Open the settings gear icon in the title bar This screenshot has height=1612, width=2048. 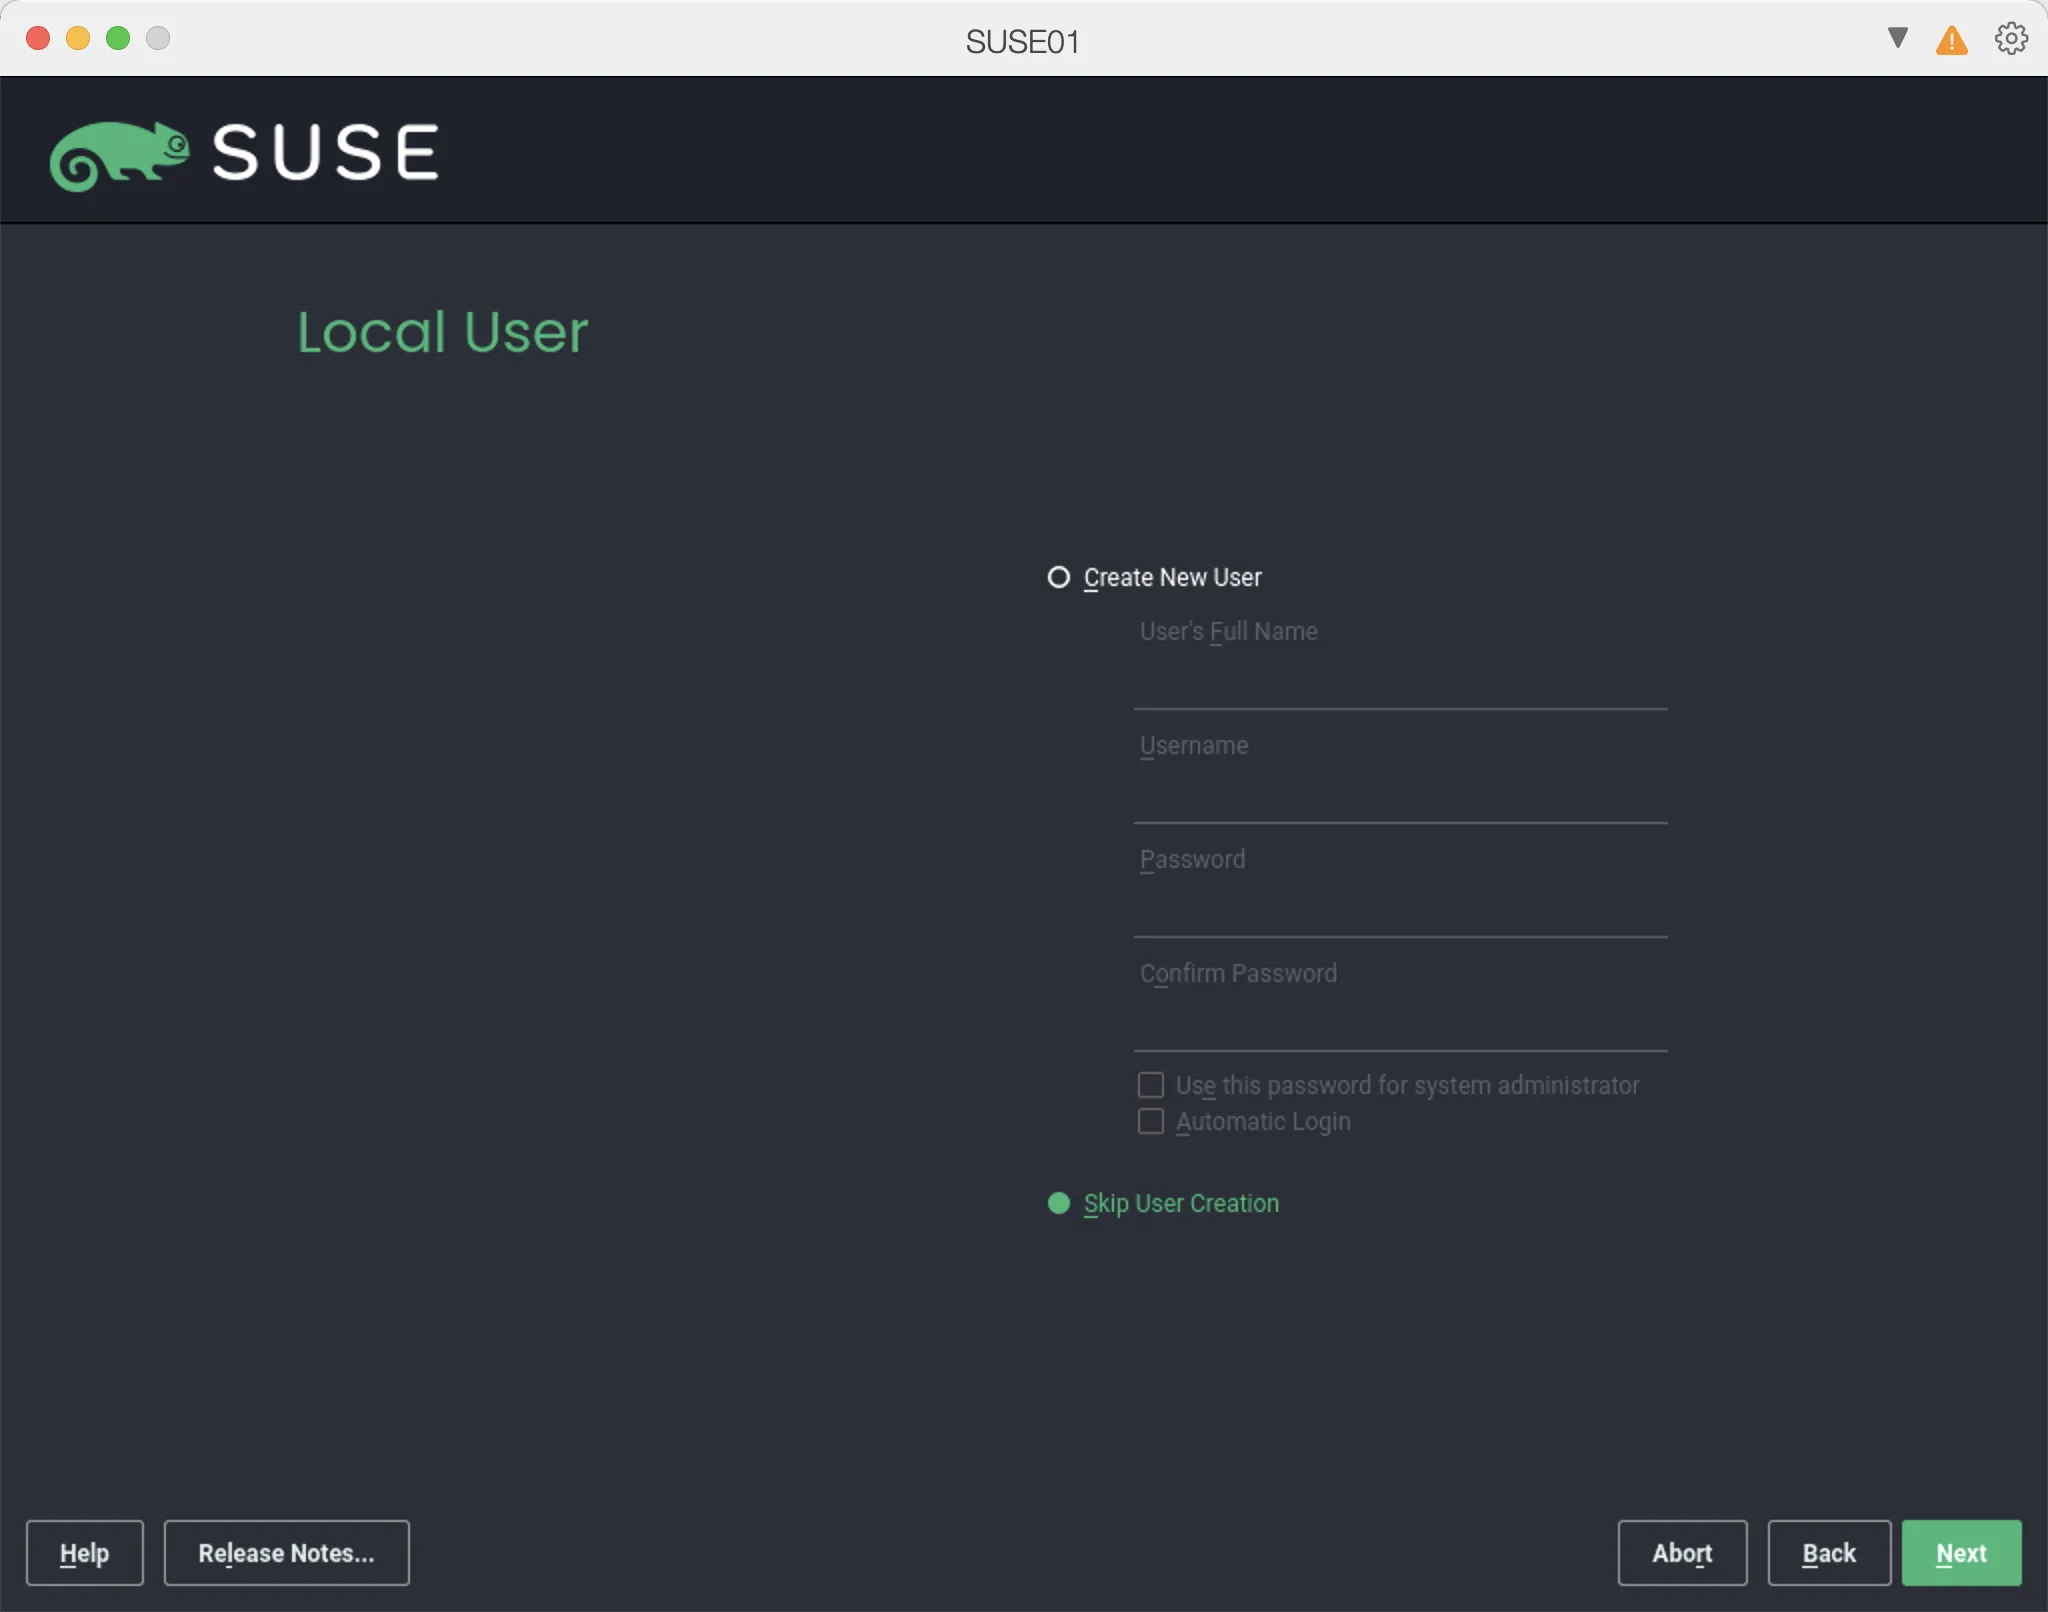(x=2010, y=38)
